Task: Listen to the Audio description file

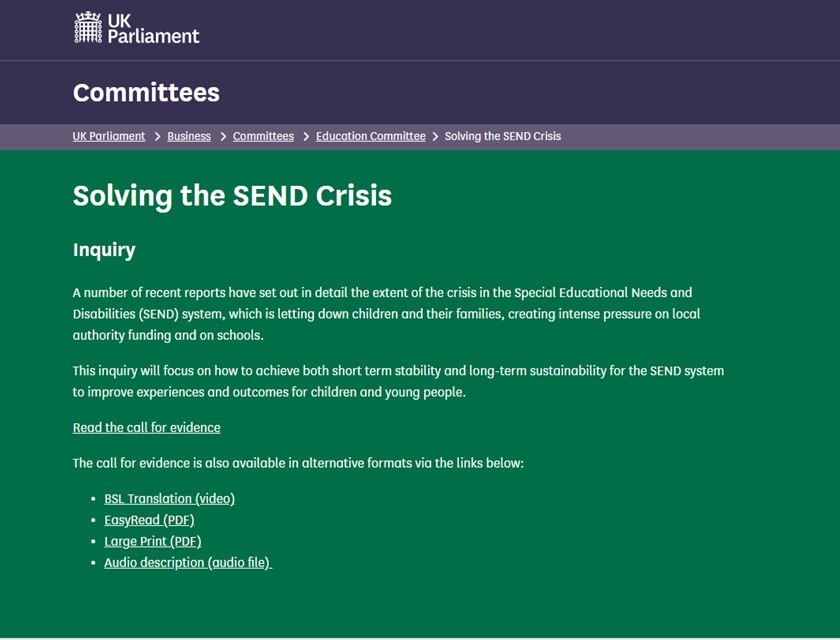Action: tap(186, 562)
